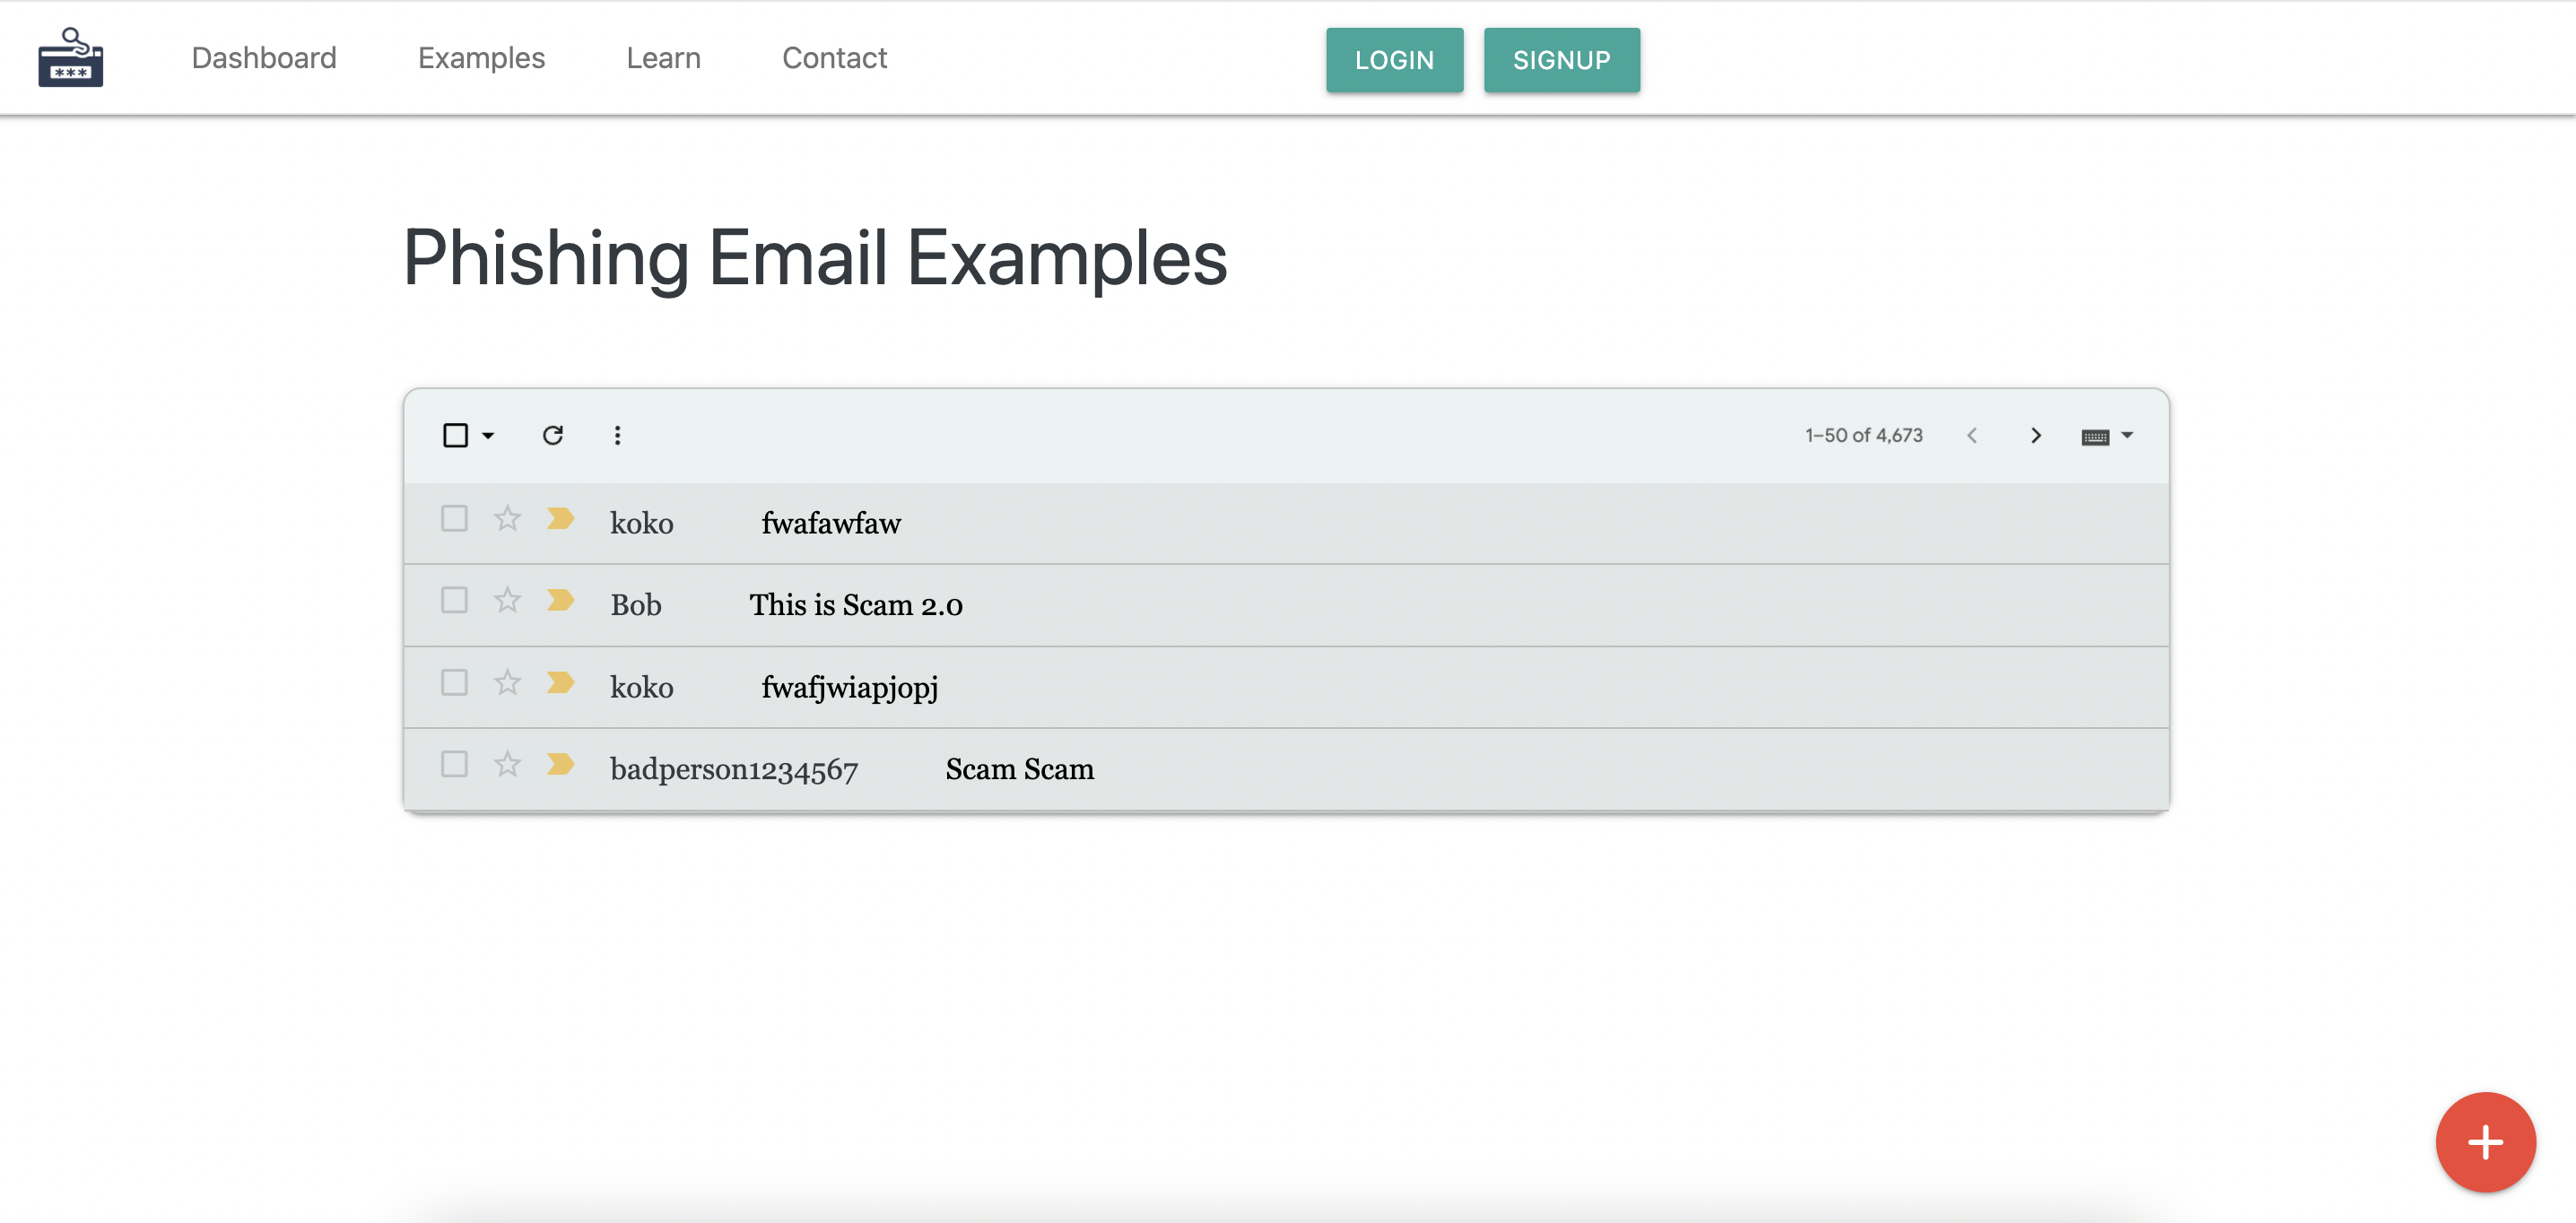Viewport: 2576px width, 1223px height.
Task: Mark the fwafawfaw email as important
Action: click(560, 518)
